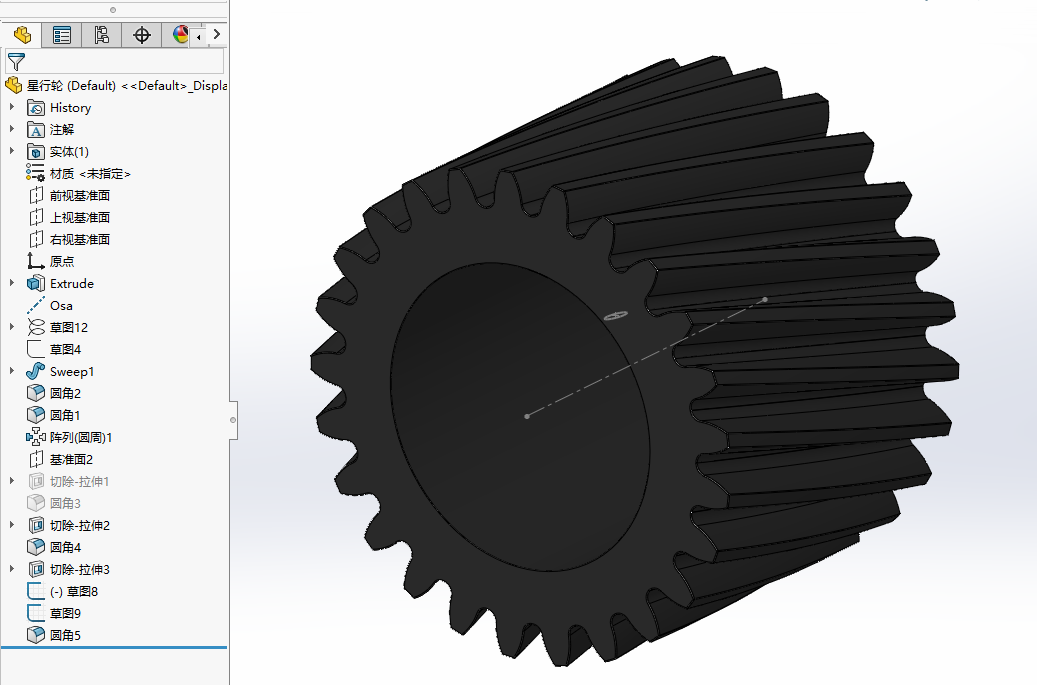The height and width of the screenshot is (685, 1037).
Task: Expand the 切除-拉伸3 feature
Action: click(x=11, y=569)
